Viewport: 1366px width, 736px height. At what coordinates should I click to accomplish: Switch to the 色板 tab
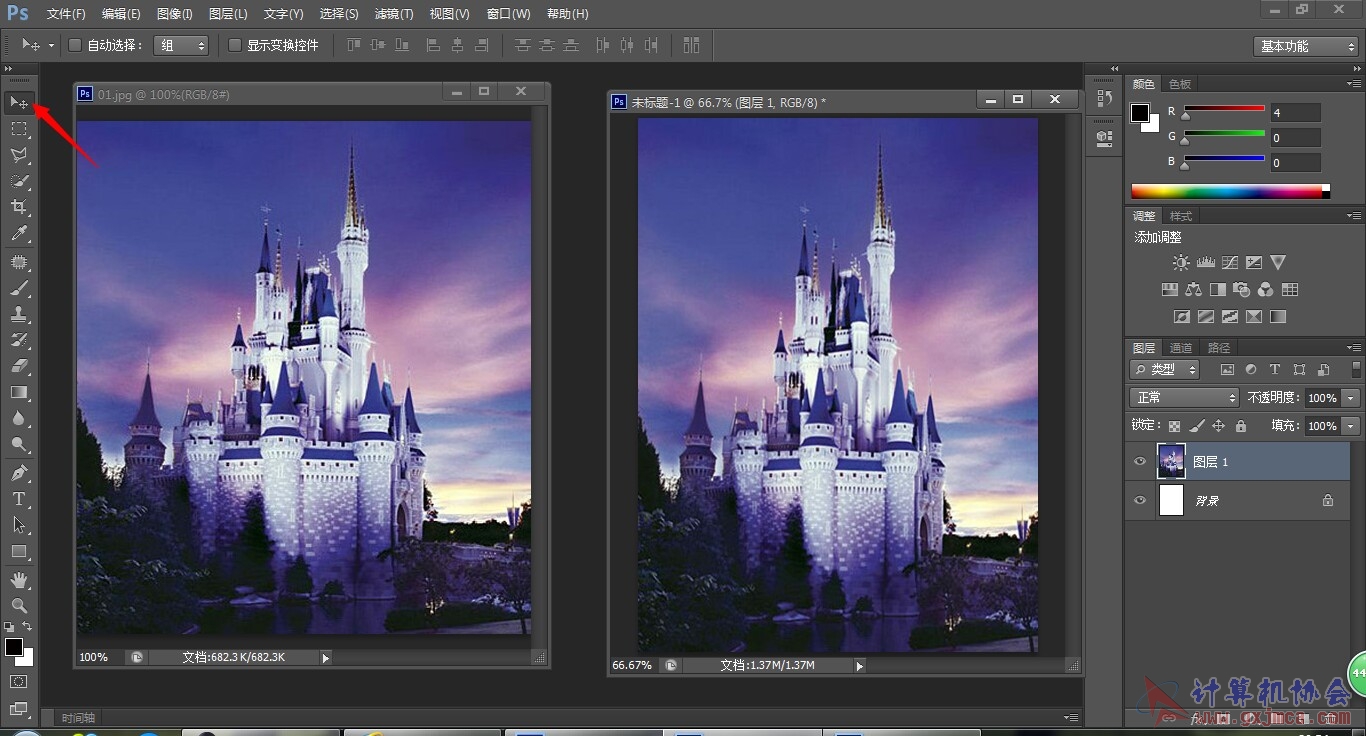(1180, 84)
